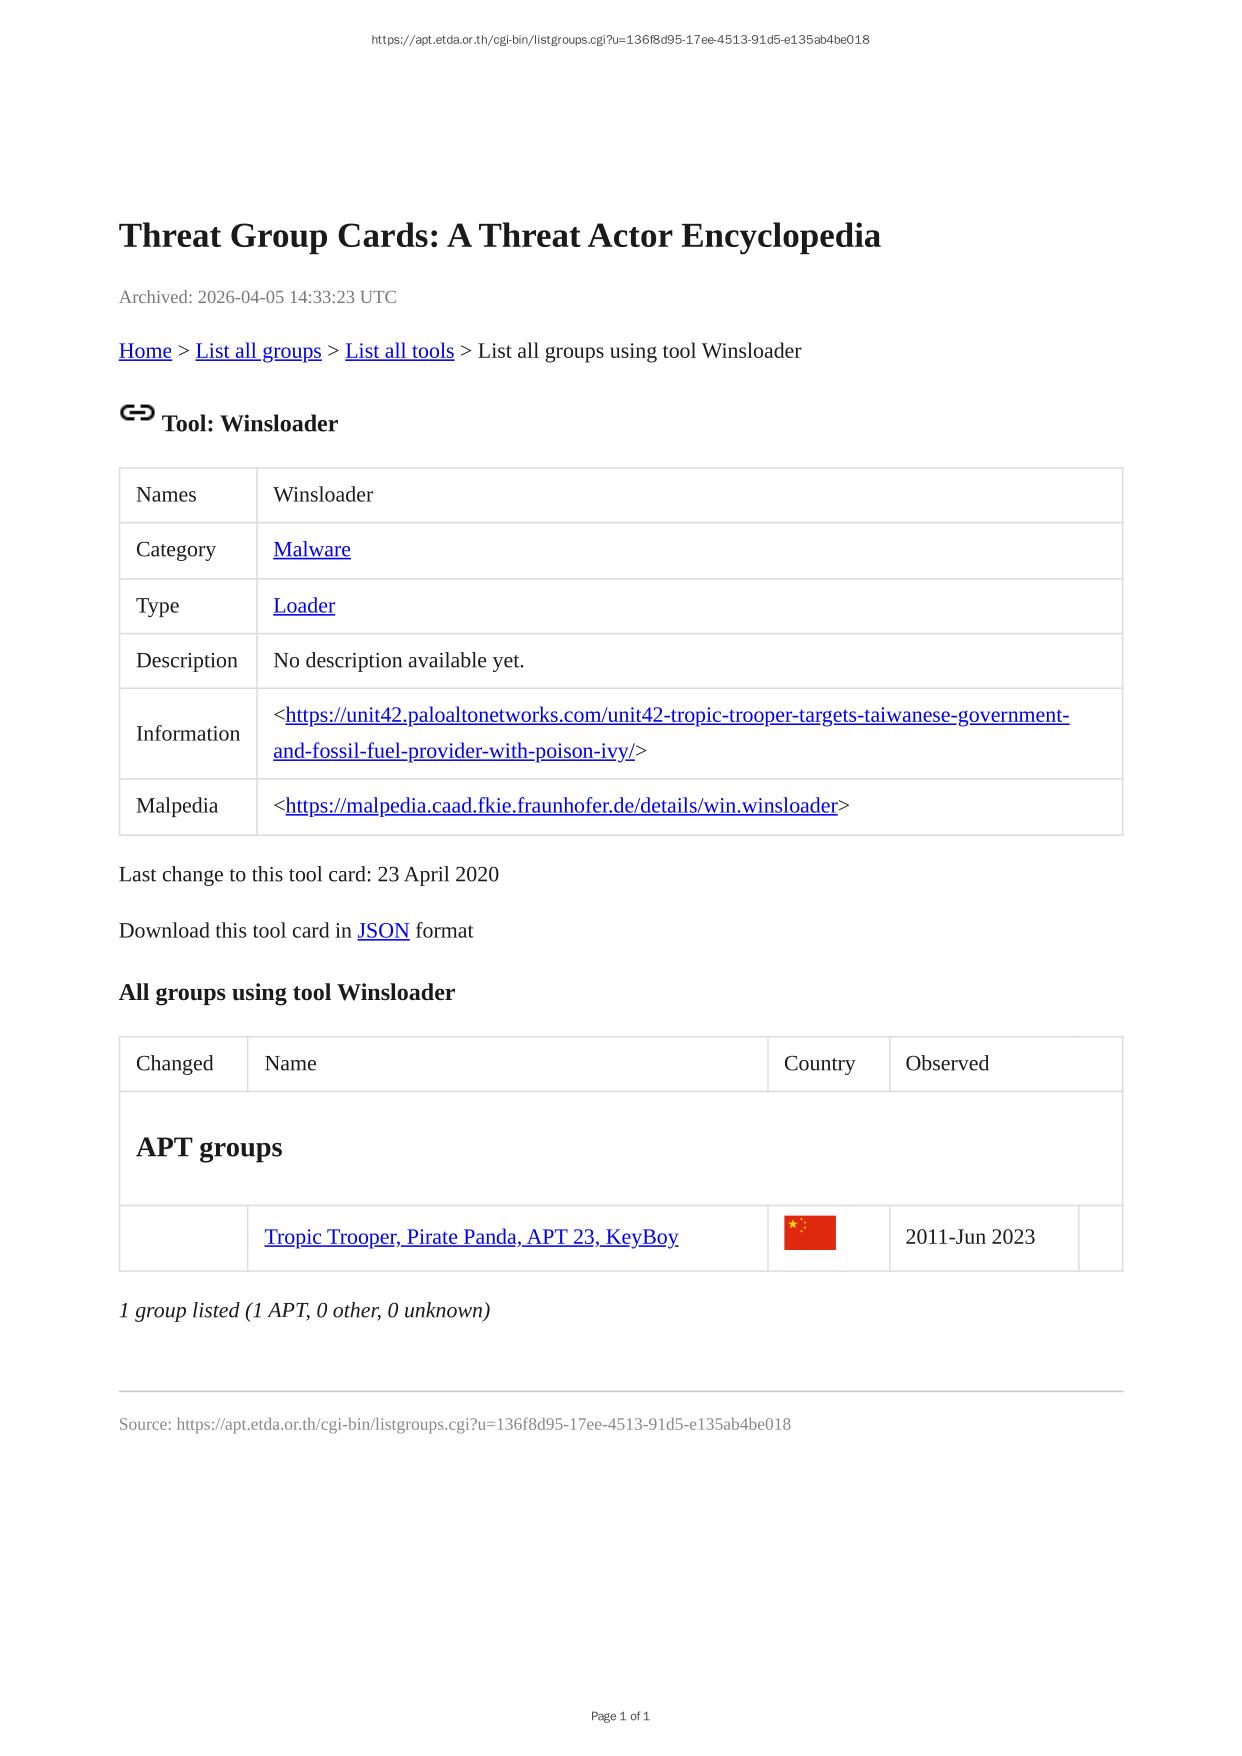This screenshot has width=1242, height=1756.
Task: Open the List all groups breadcrumb
Action: click(x=258, y=351)
